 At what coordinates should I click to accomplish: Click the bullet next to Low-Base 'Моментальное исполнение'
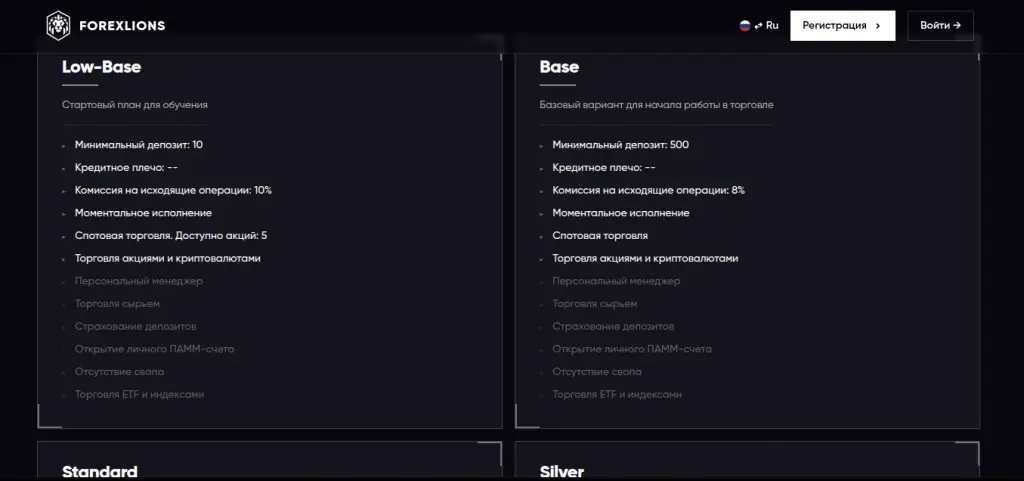pos(64,214)
